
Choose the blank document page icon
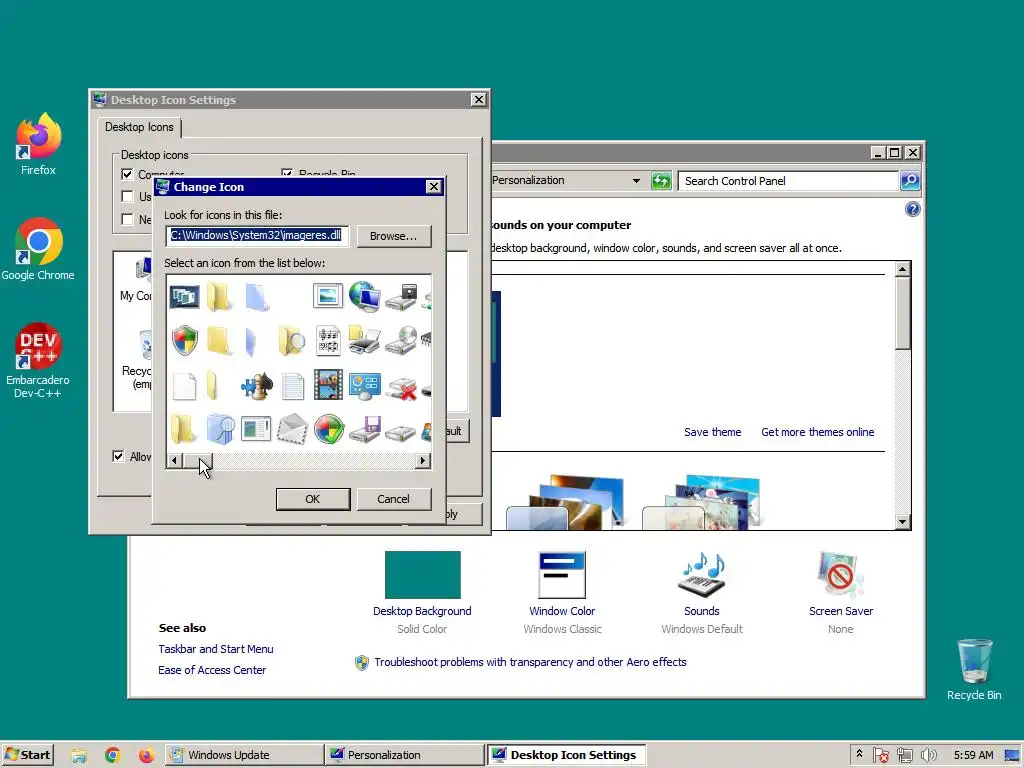tap(184, 386)
